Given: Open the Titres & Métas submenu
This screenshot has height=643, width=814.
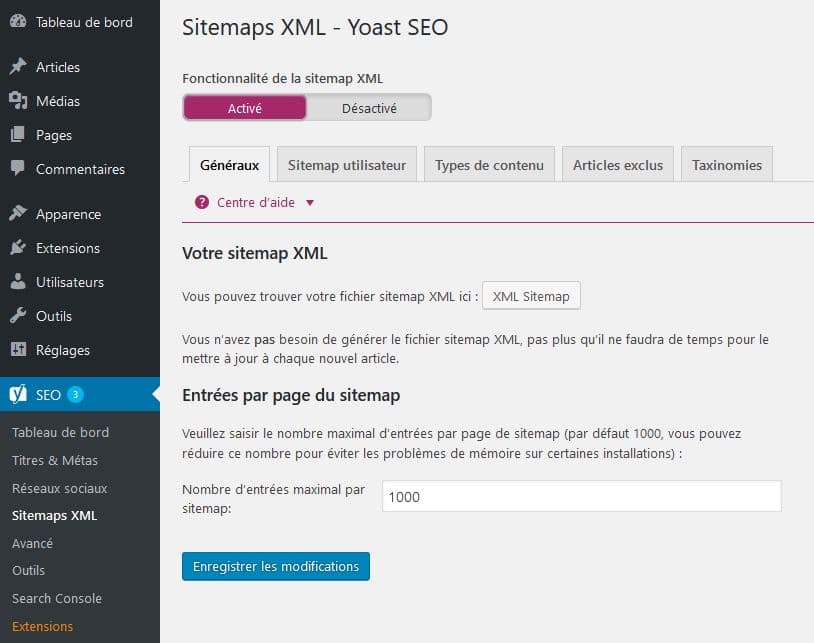Looking at the screenshot, I should 55,460.
